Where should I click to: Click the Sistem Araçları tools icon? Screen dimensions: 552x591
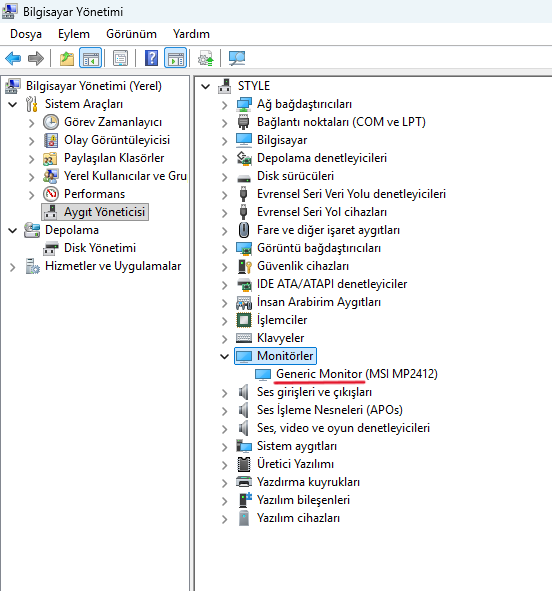(32, 104)
